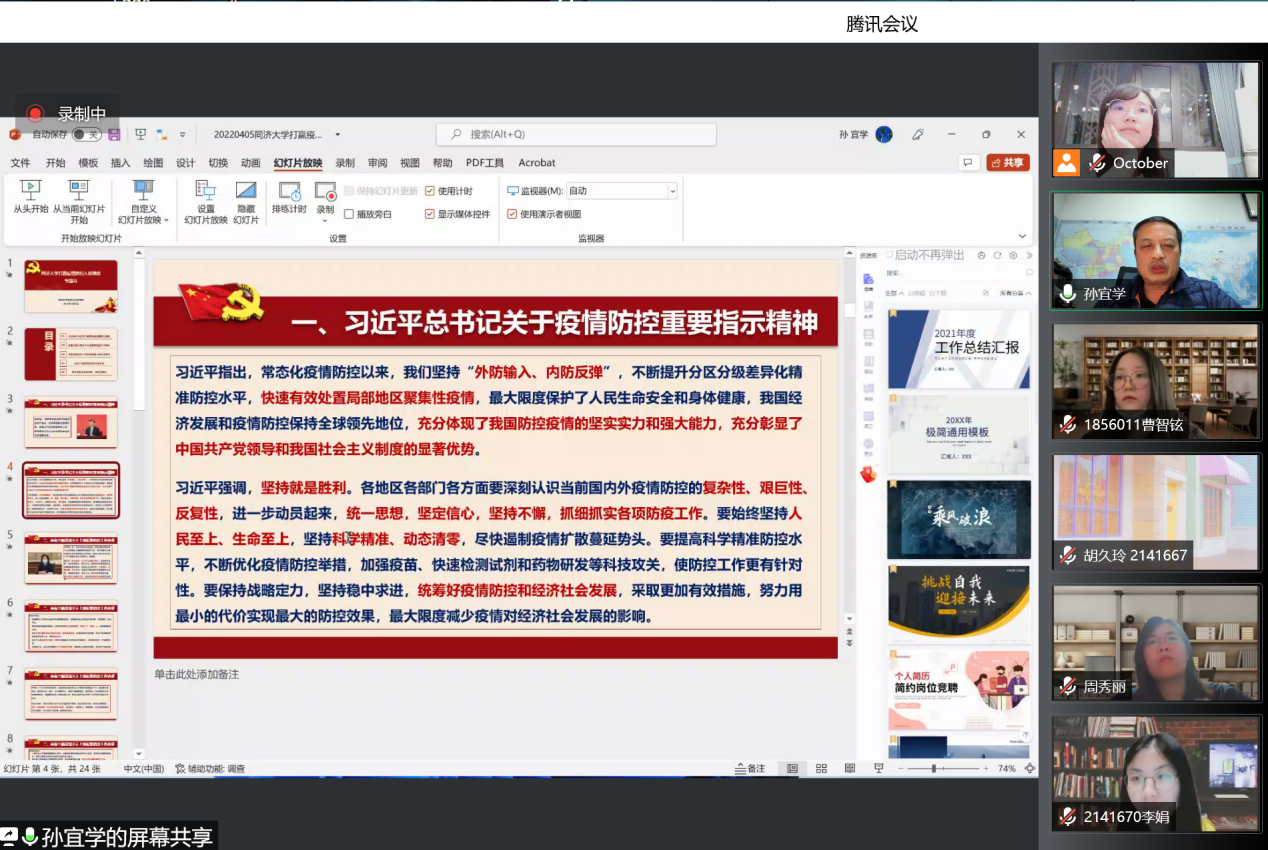Image resolution: width=1268 pixels, height=850 pixels.
Task: Toggle AutoSave (自动保存) switch
Action: click(88, 134)
